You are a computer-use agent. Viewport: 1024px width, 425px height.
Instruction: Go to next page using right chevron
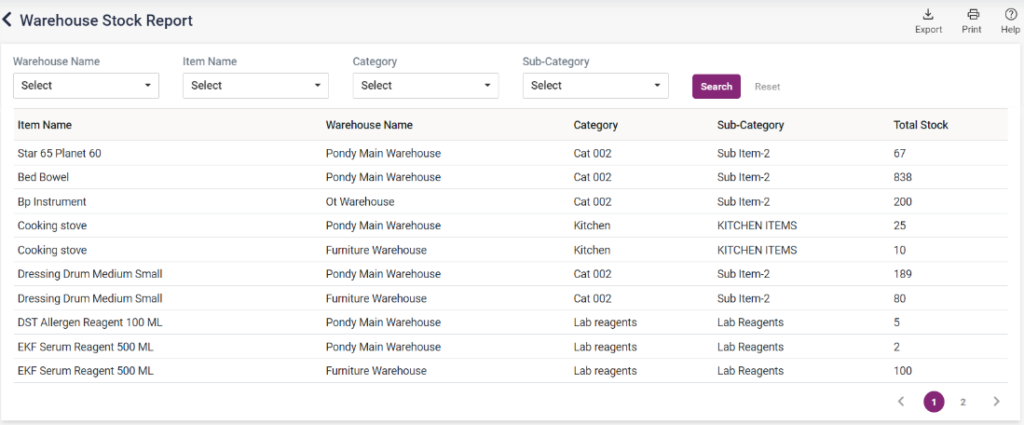tap(996, 402)
